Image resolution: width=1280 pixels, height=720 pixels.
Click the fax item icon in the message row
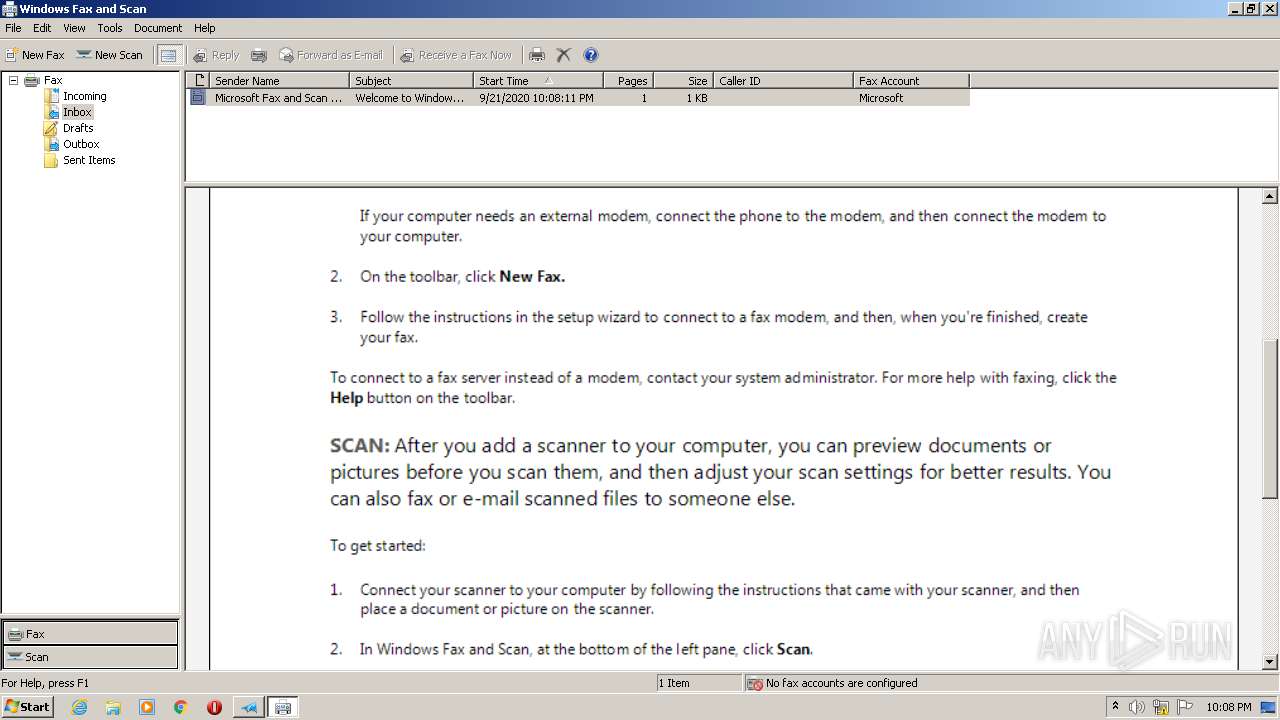(198, 98)
